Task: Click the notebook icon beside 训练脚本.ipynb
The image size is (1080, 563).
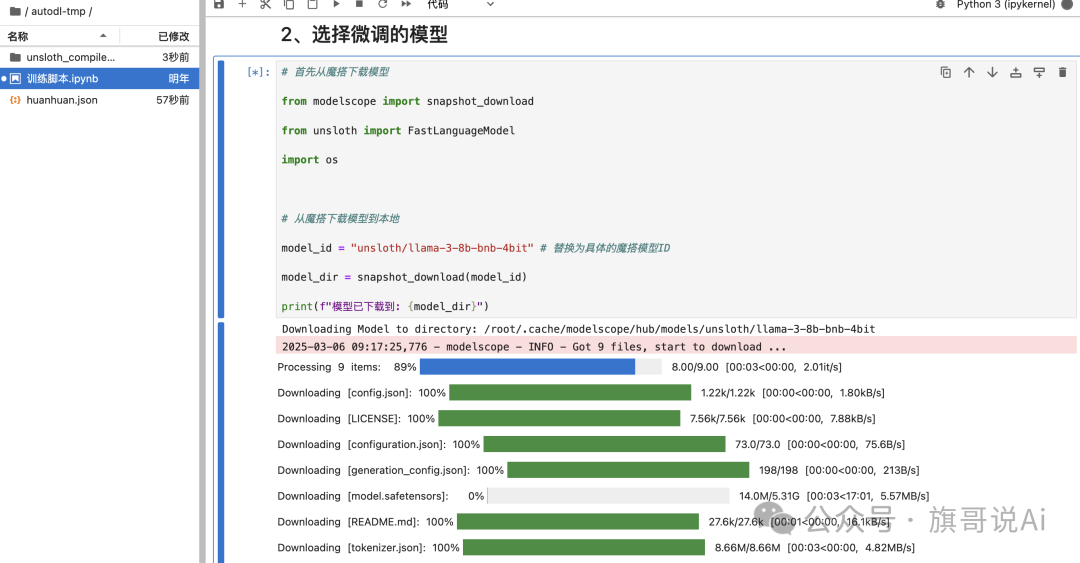Action: tap(15, 79)
